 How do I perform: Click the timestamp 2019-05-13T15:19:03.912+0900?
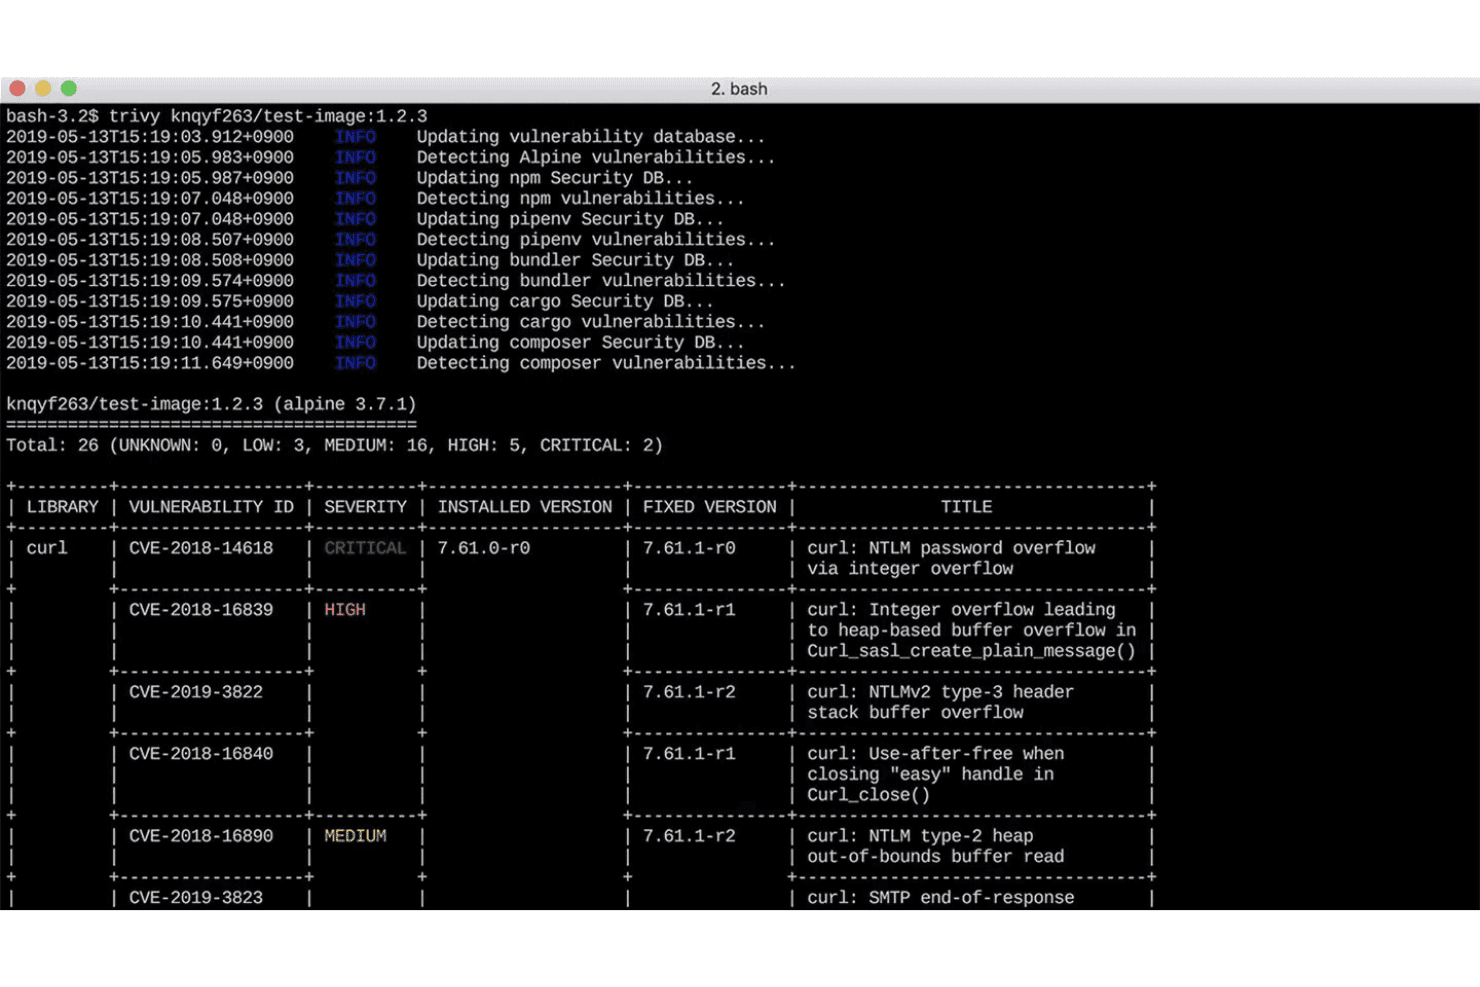(x=150, y=137)
